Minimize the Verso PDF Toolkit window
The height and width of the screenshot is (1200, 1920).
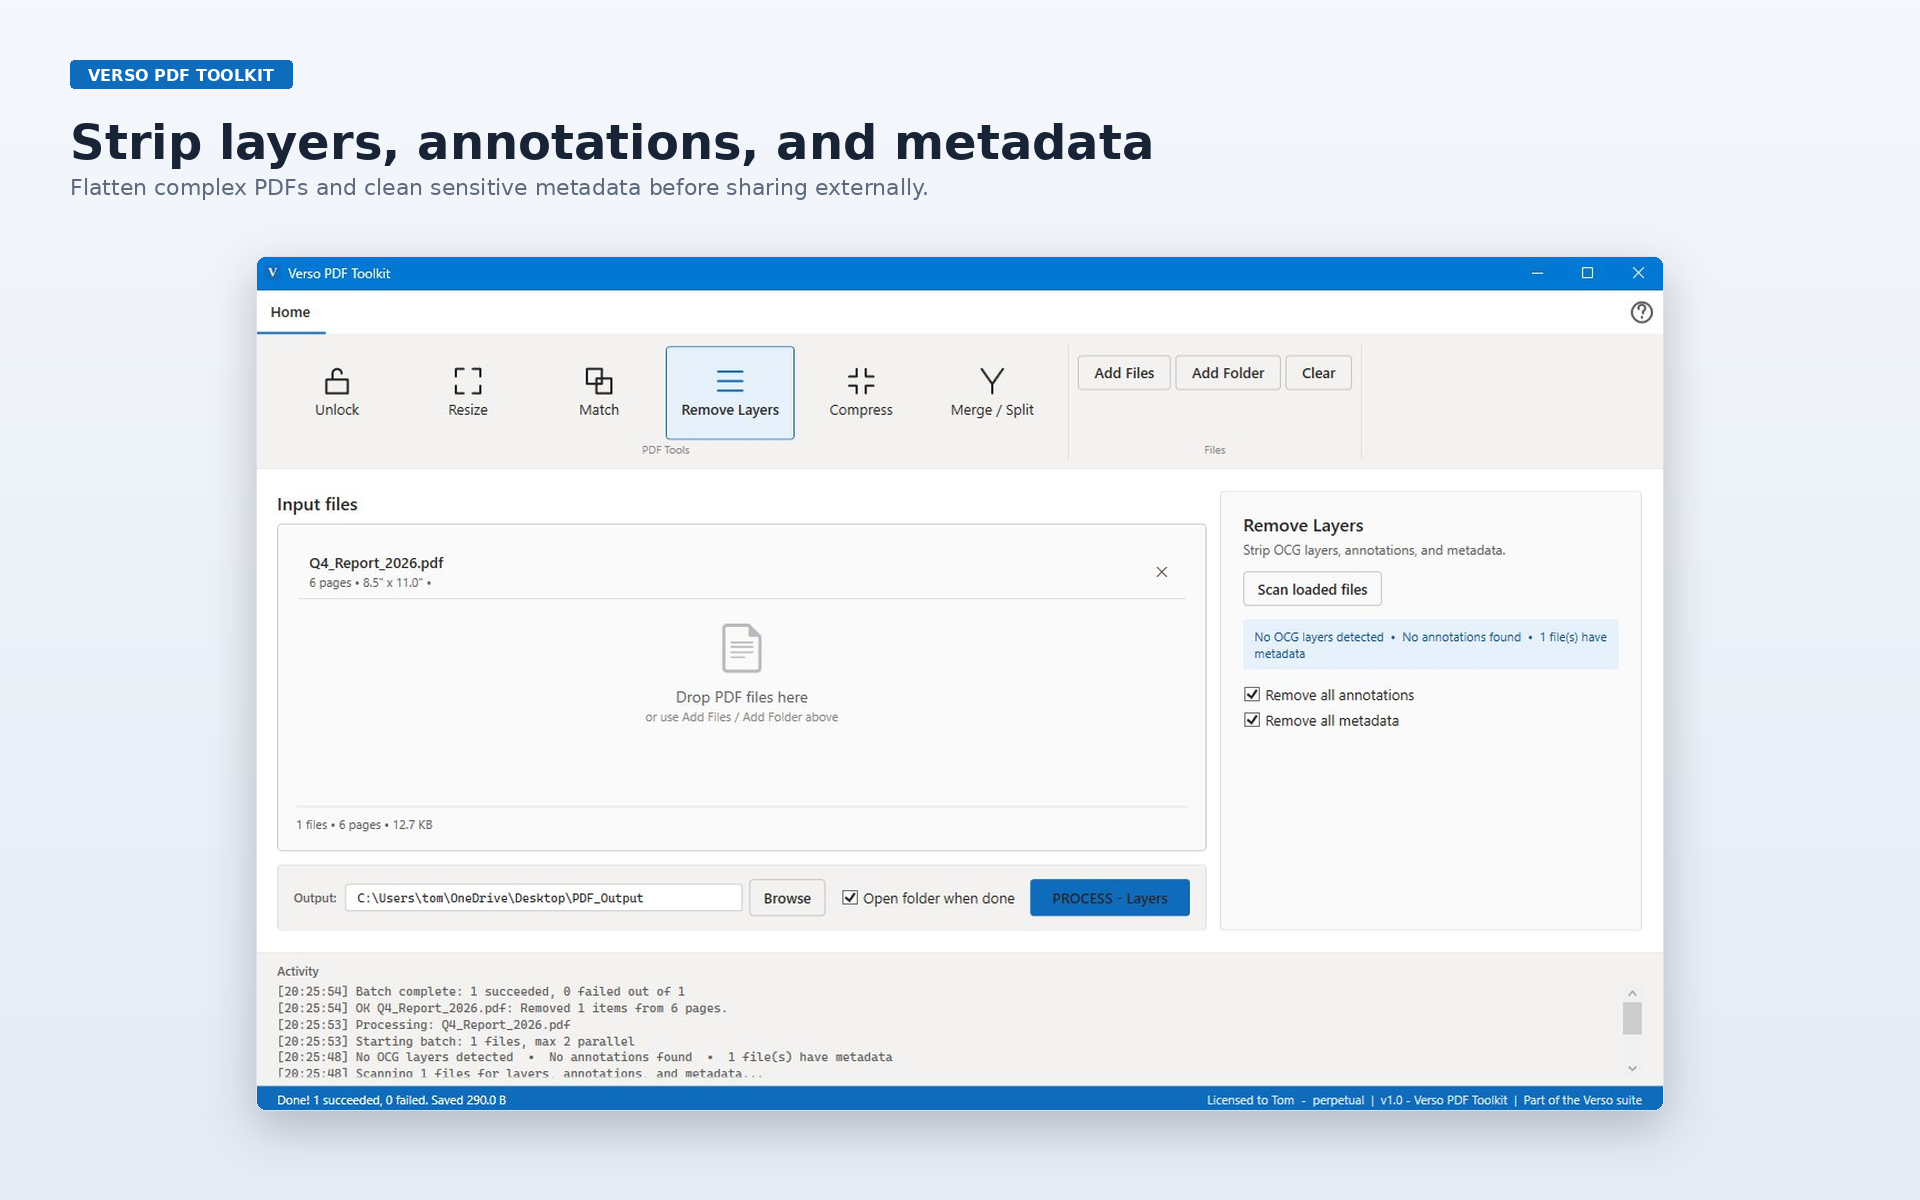(1537, 273)
